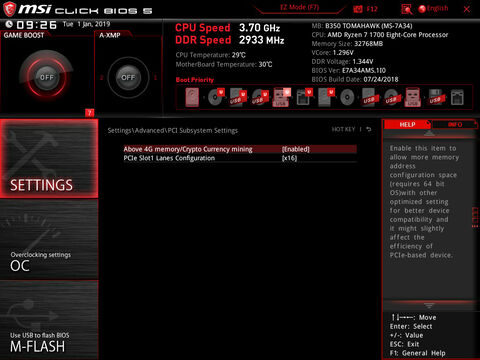
Task: Close the BIOS with the X button
Action: click(467, 9)
